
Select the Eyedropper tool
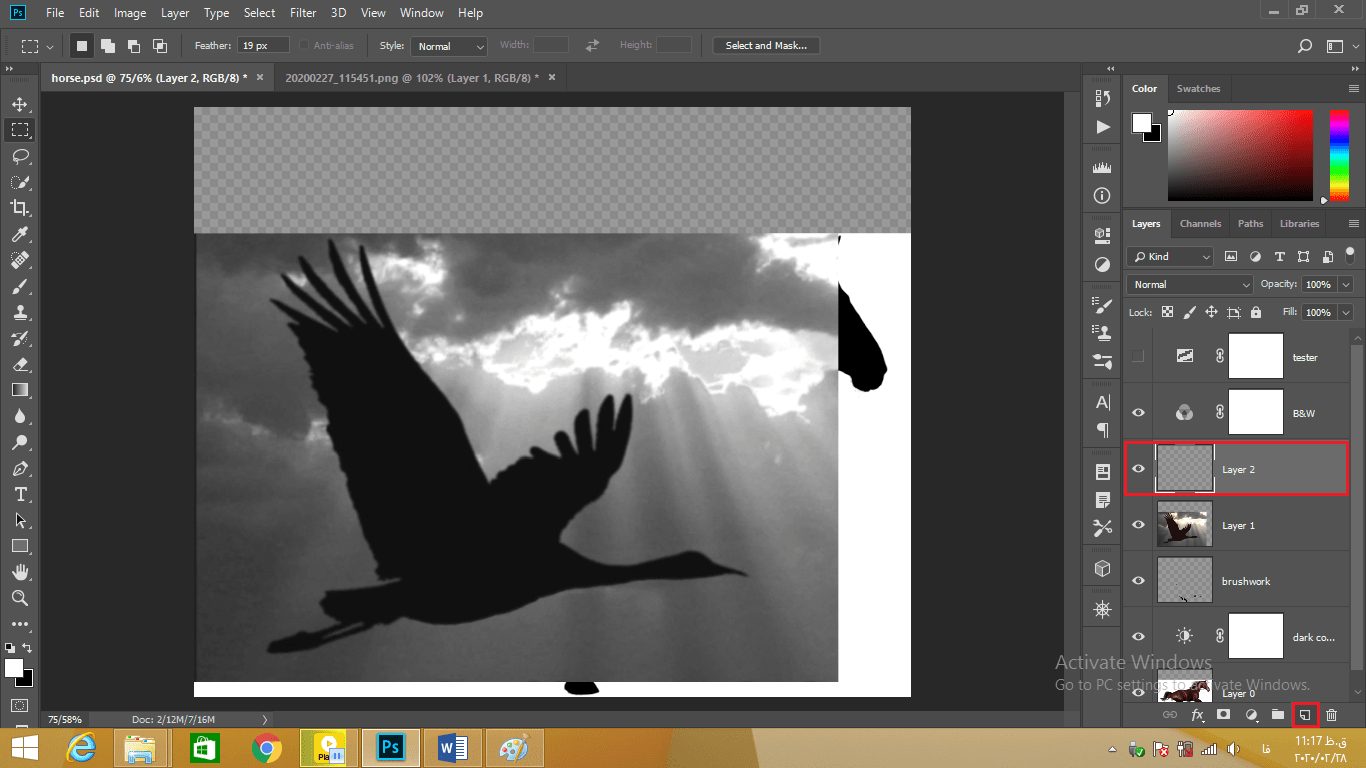tap(20, 234)
